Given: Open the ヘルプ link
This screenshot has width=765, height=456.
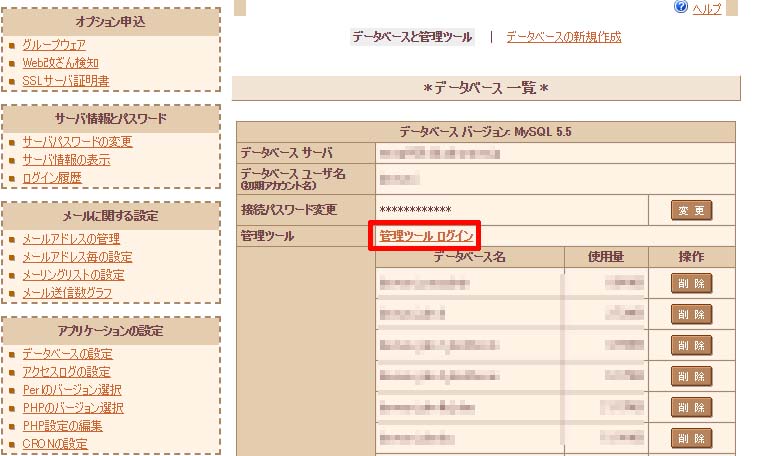Looking at the screenshot, I should [706, 8].
